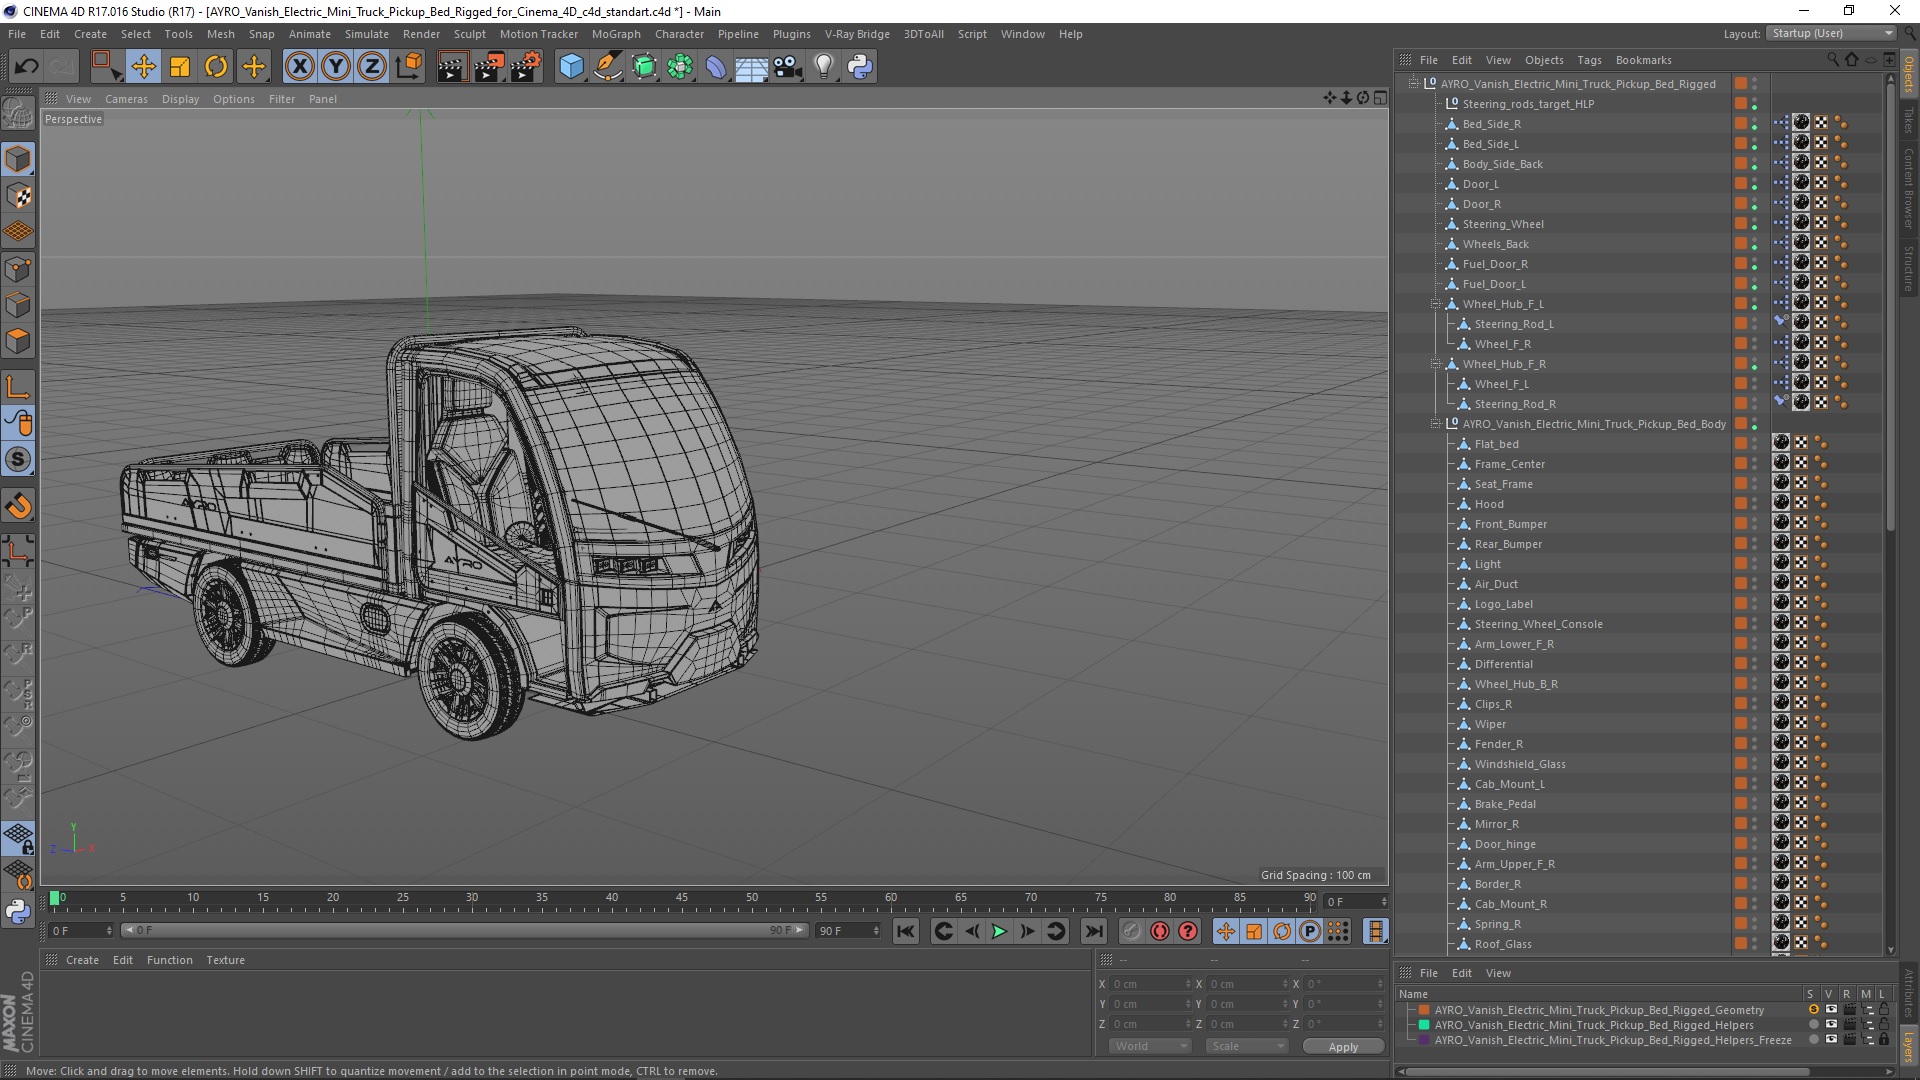Click Bed_Side_R orange layer color swatch
This screenshot has height=1080, width=1920.
coord(1741,124)
